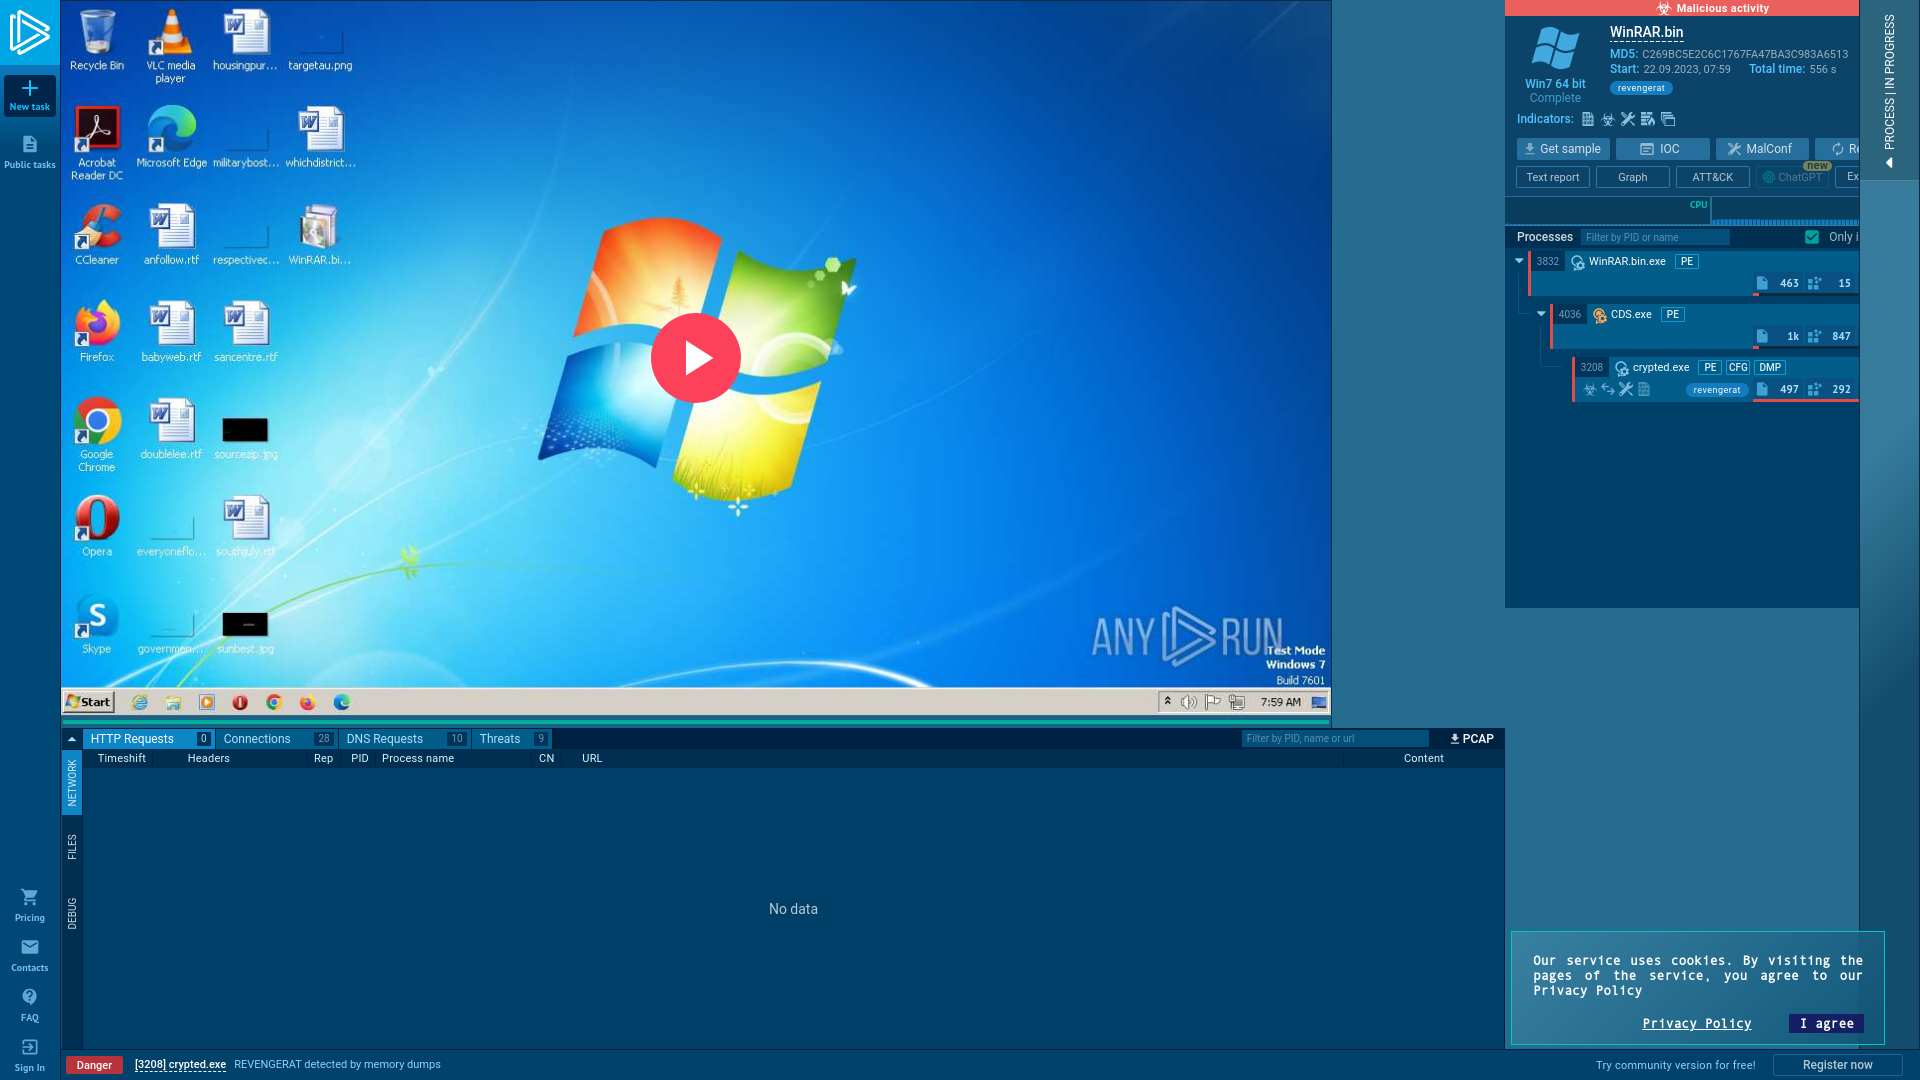The image size is (1920, 1080).
Task: Click the biohazard indicator icon
Action: [x=1608, y=119]
